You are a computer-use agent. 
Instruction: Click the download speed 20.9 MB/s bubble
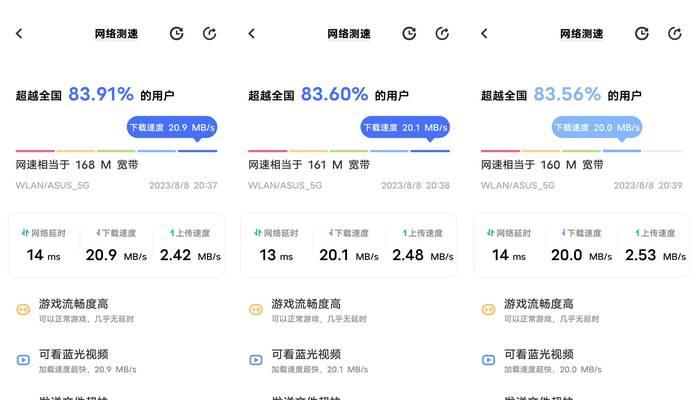click(x=172, y=129)
